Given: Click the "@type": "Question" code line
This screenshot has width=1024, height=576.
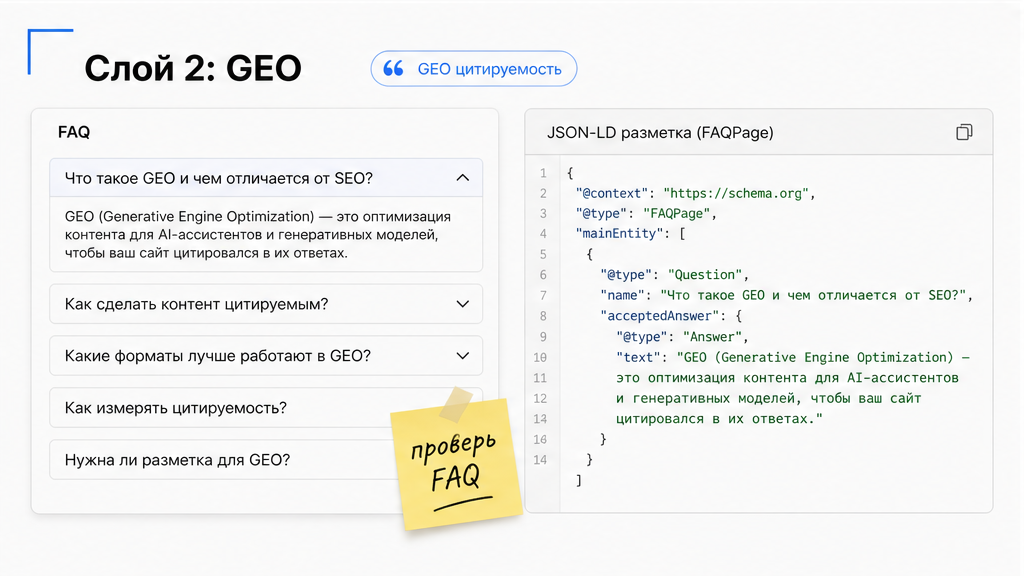Looking at the screenshot, I should tap(674, 275).
